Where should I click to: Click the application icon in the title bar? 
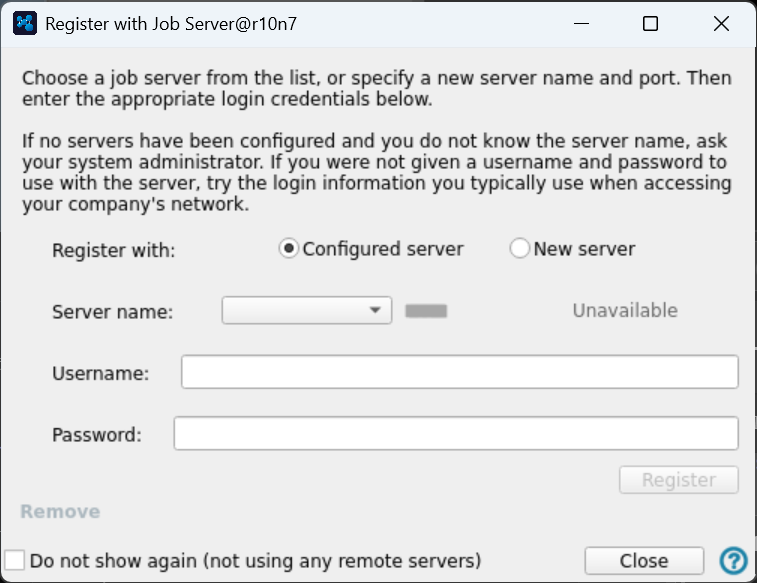(27, 24)
